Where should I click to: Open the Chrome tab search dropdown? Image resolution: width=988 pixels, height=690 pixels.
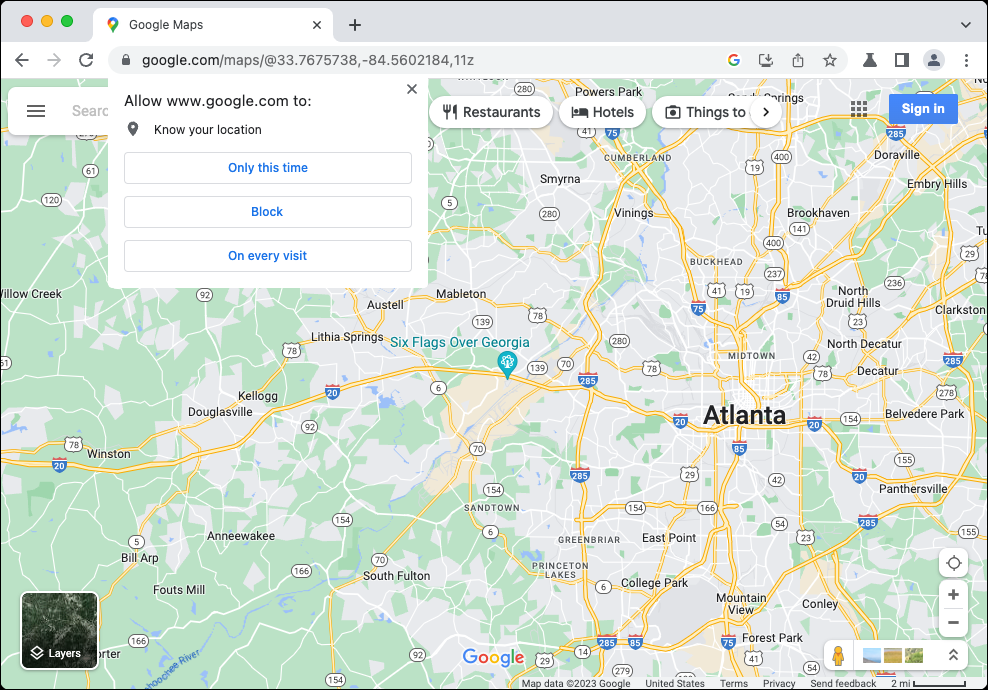point(966,24)
